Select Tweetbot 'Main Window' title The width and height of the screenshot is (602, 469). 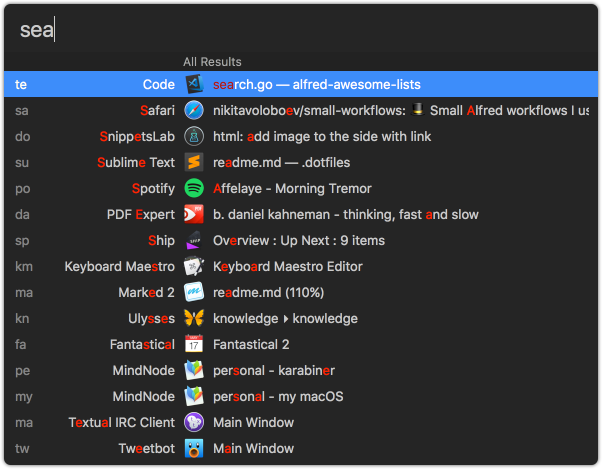(253, 449)
